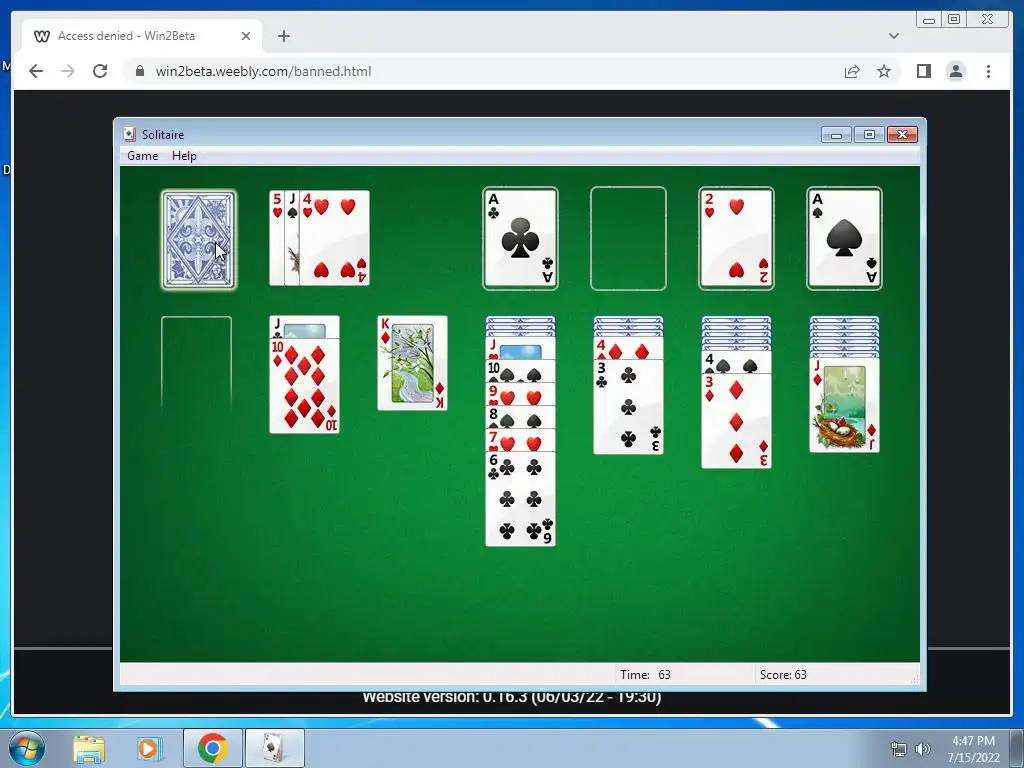This screenshot has width=1024, height=768.
Task: Click the empty first tableau column
Action: click(197, 363)
